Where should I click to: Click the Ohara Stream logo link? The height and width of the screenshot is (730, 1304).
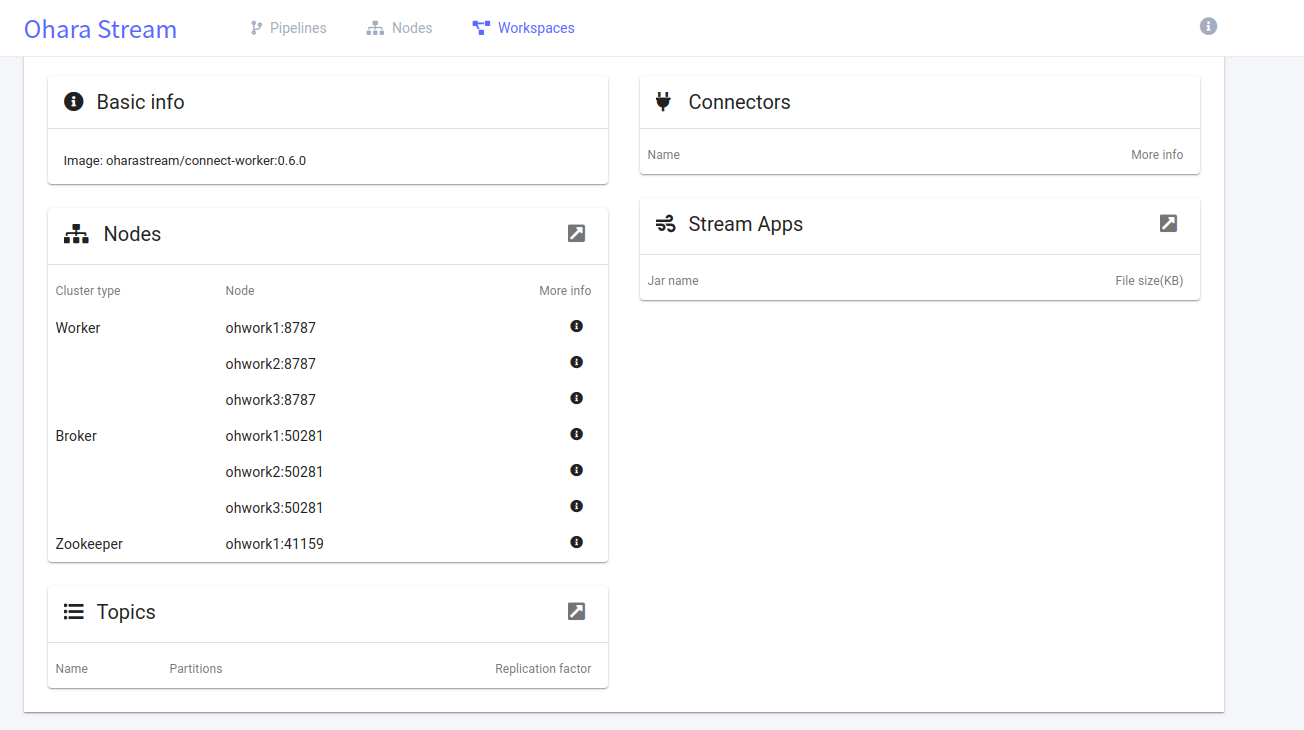100,29
